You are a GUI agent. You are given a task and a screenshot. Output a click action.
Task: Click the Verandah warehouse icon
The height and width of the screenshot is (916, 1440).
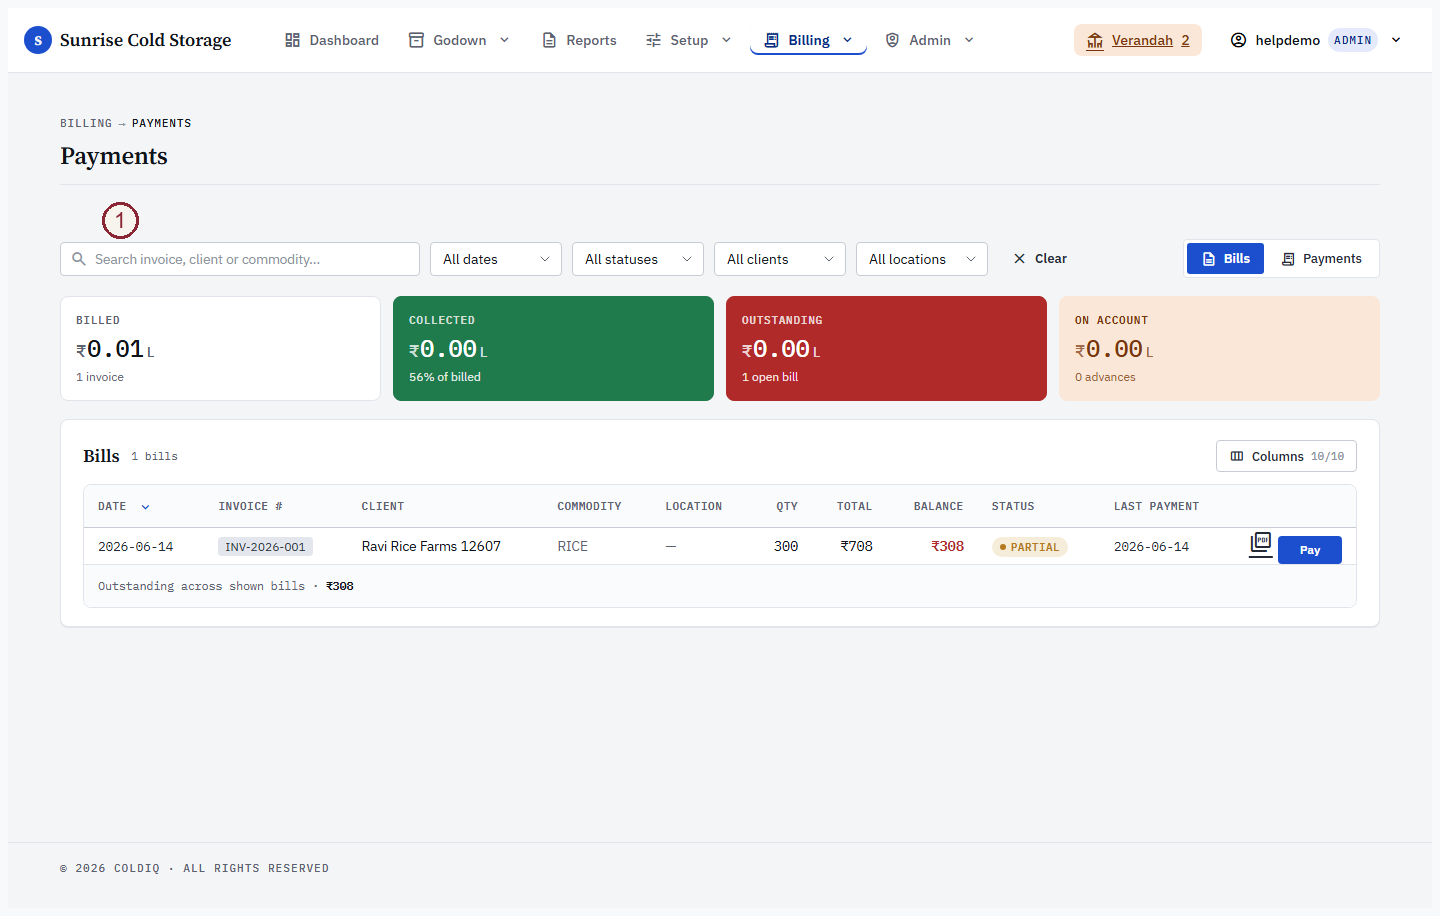[1095, 40]
